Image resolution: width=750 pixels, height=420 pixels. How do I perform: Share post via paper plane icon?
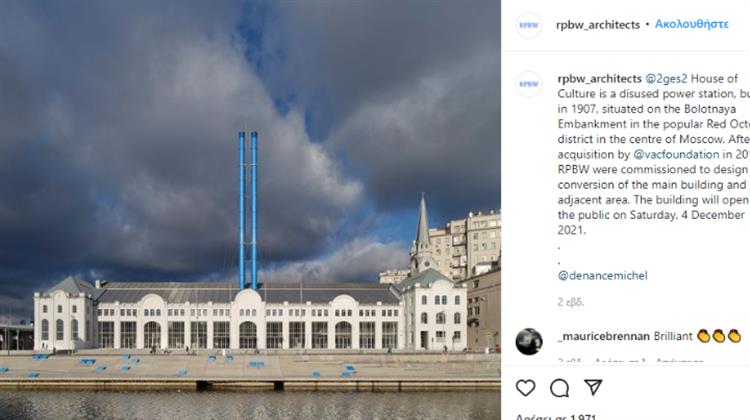point(593,387)
